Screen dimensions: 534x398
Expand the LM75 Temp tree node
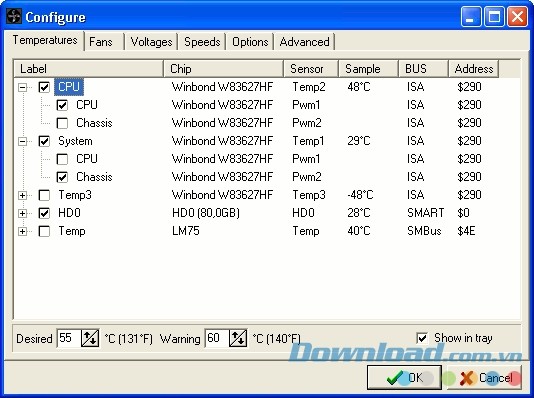22,232
